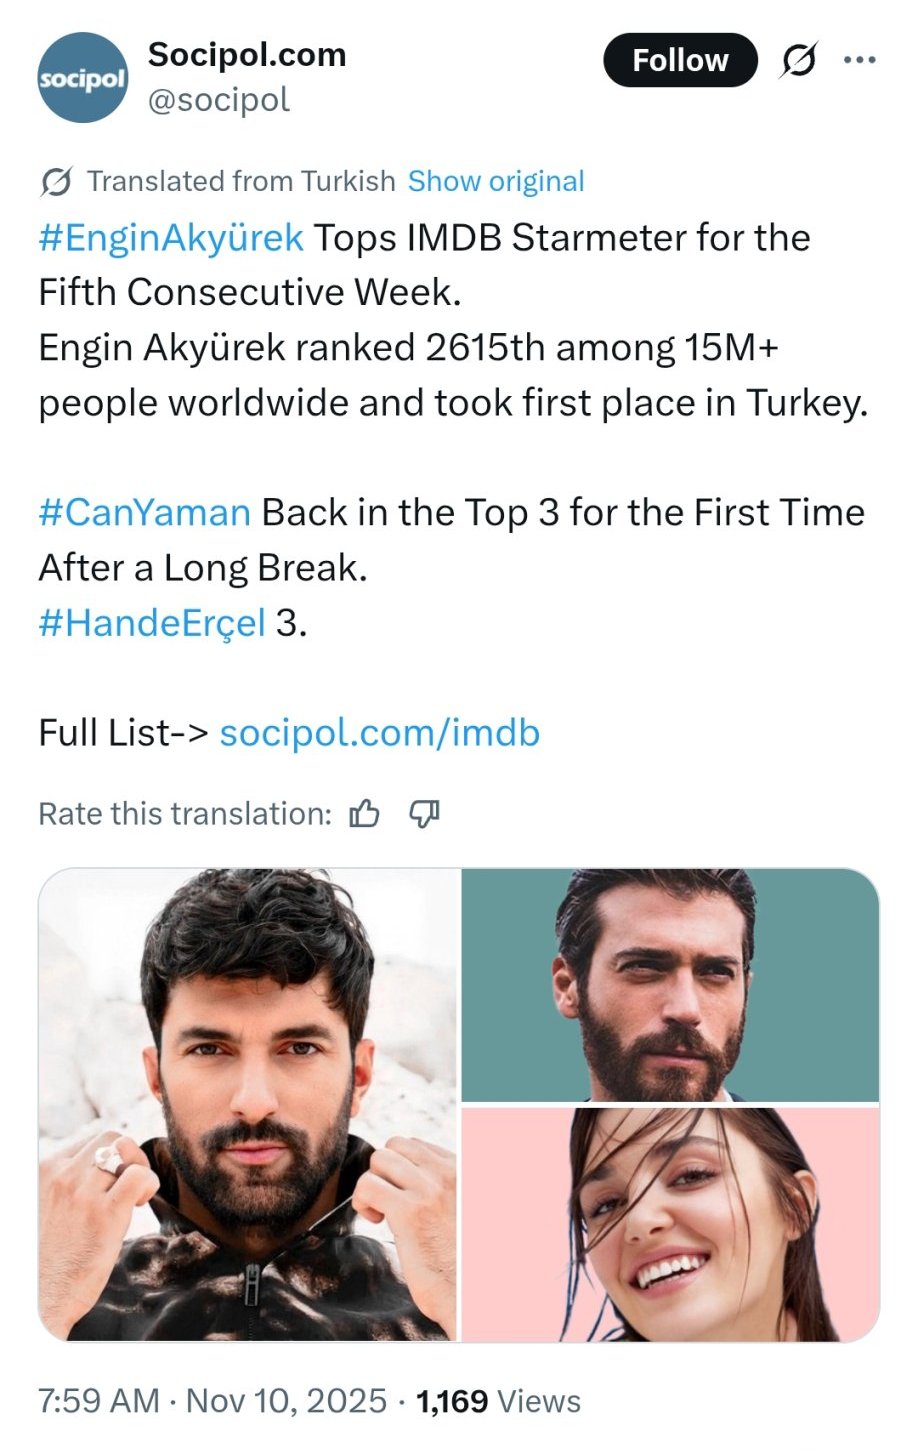918x1452 pixels.
Task: Open the photo with teal background
Action: click(670, 985)
